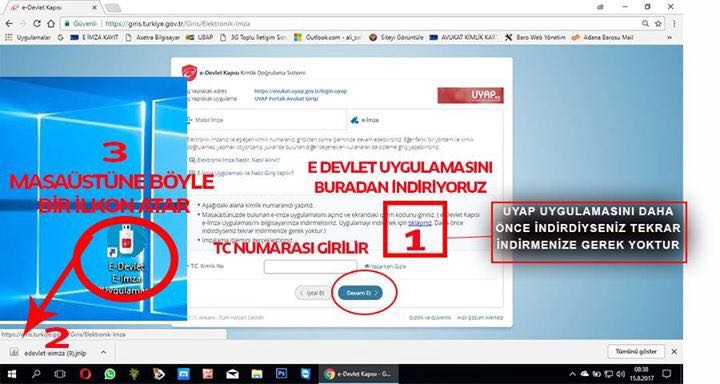The image size is (720, 384).
Task: Click the İptal Et button
Action: tap(312, 293)
